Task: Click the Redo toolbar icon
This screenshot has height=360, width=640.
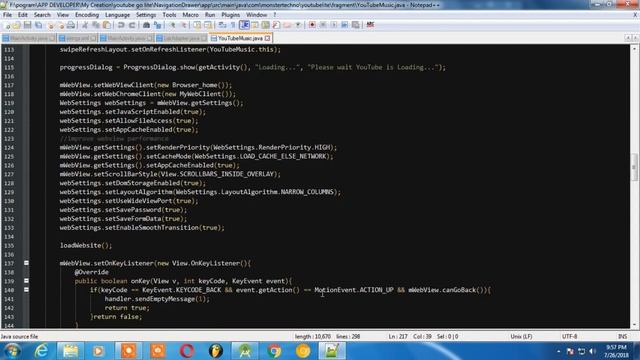Action: (x=132, y=25)
